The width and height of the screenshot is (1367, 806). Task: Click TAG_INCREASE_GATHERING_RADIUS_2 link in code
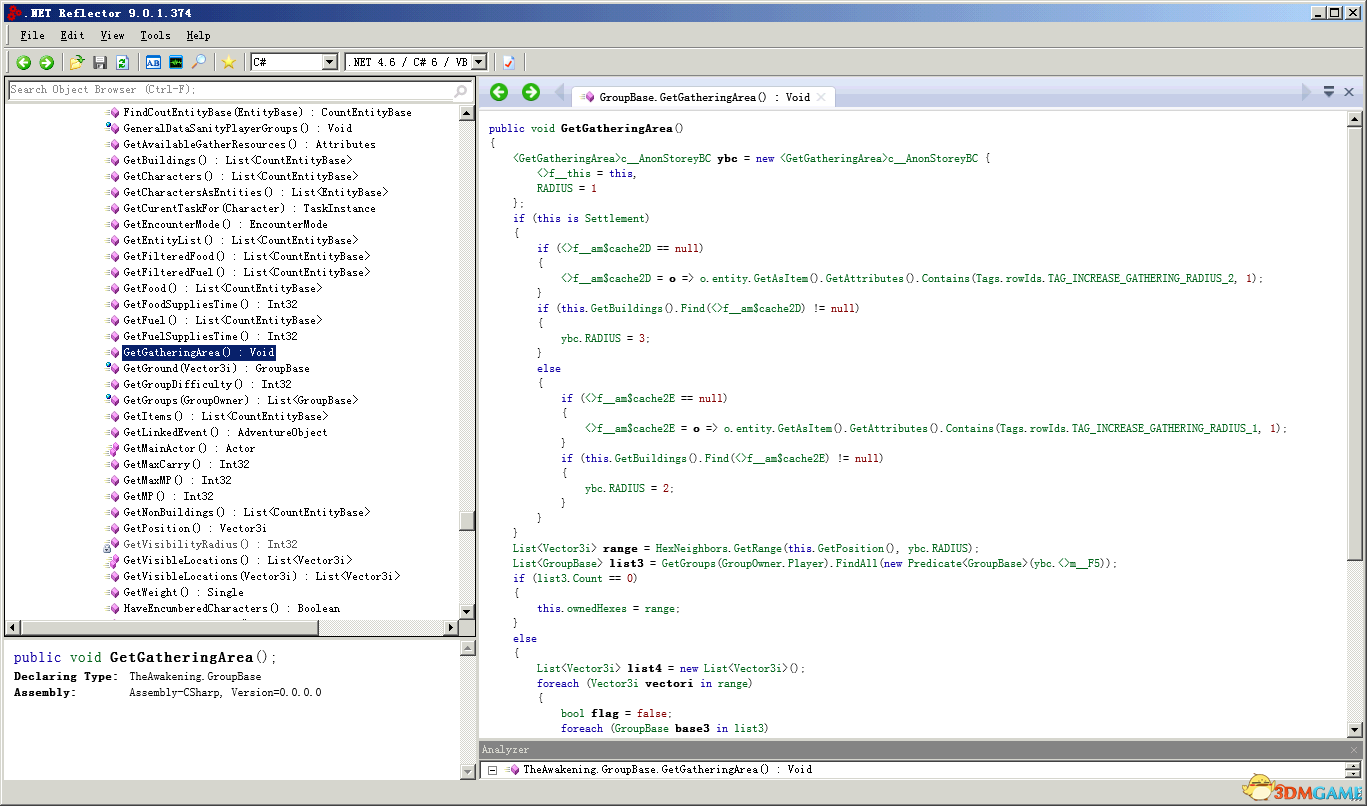pos(1140,278)
